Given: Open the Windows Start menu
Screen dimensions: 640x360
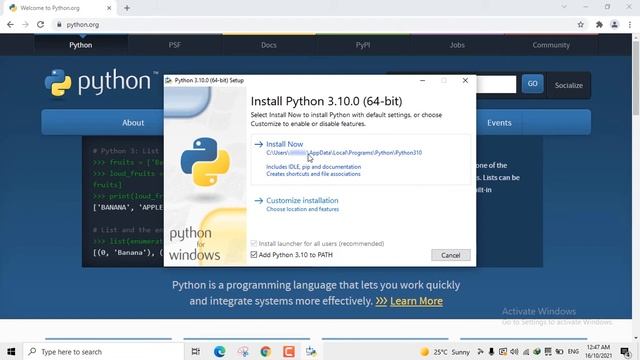Looking at the screenshot, I should pyautogui.click(x=11, y=351).
